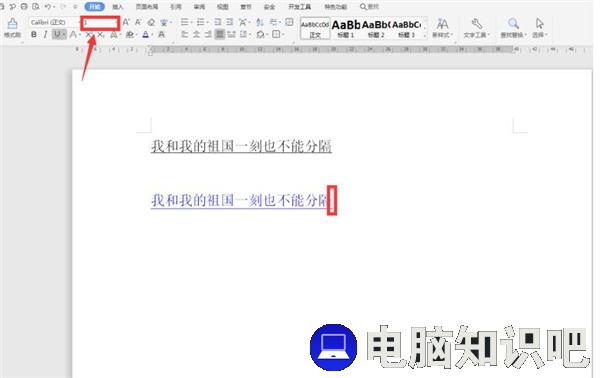Click the New Style icon
600x378 pixels.
click(x=442, y=24)
